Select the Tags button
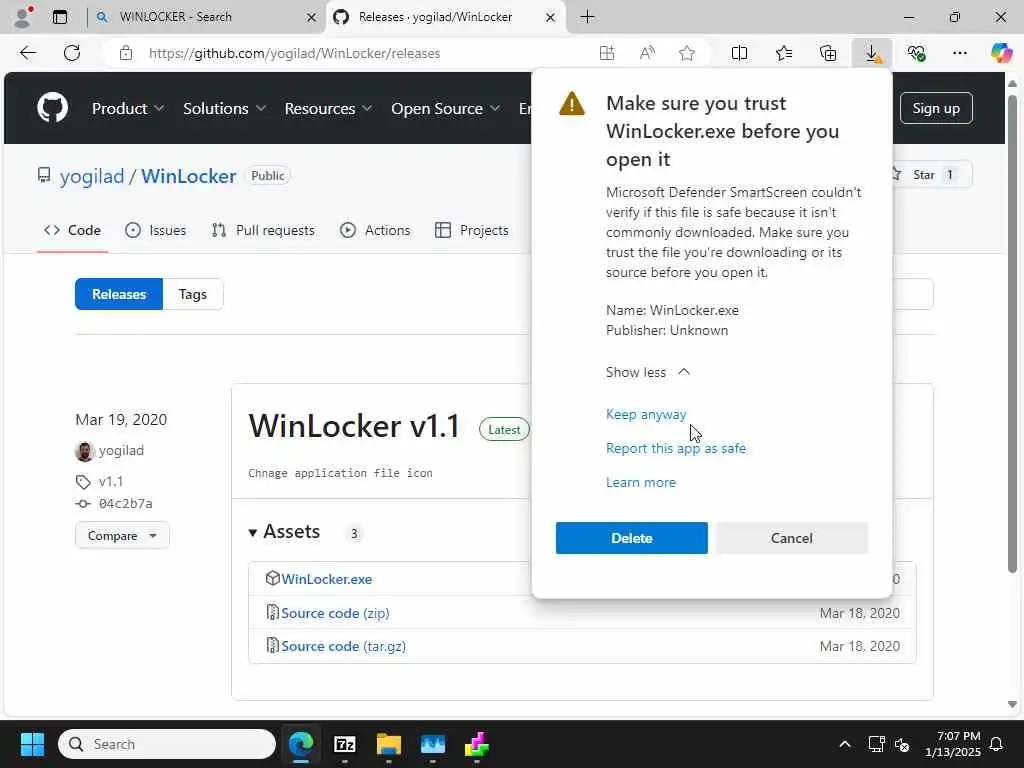The width and height of the screenshot is (1024, 768). pyautogui.click(x=193, y=294)
